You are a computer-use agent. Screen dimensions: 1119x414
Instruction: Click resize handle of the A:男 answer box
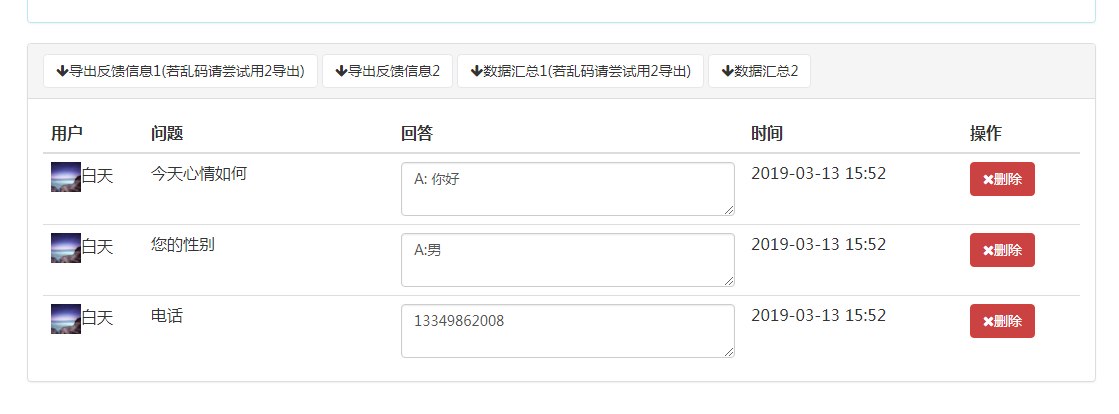click(x=729, y=281)
